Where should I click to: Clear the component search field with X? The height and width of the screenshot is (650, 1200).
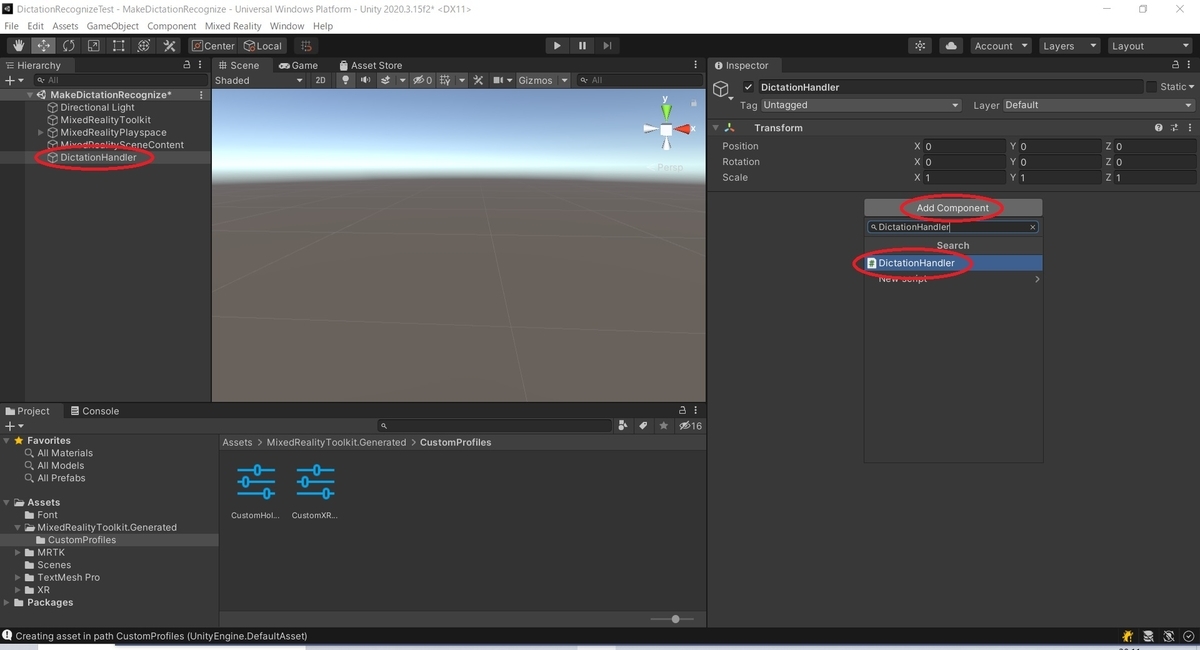(1033, 227)
